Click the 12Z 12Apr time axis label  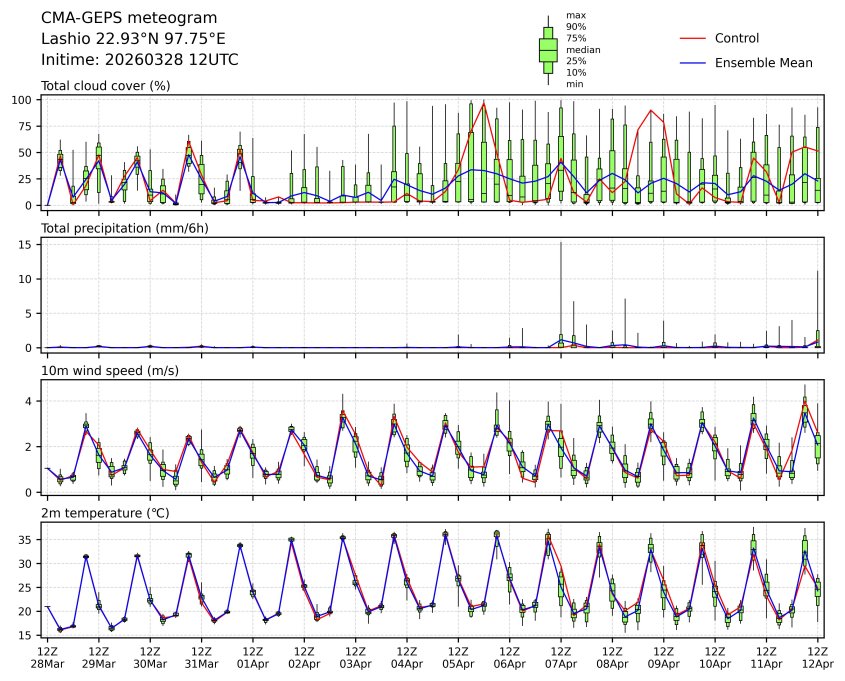coord(818,657)
